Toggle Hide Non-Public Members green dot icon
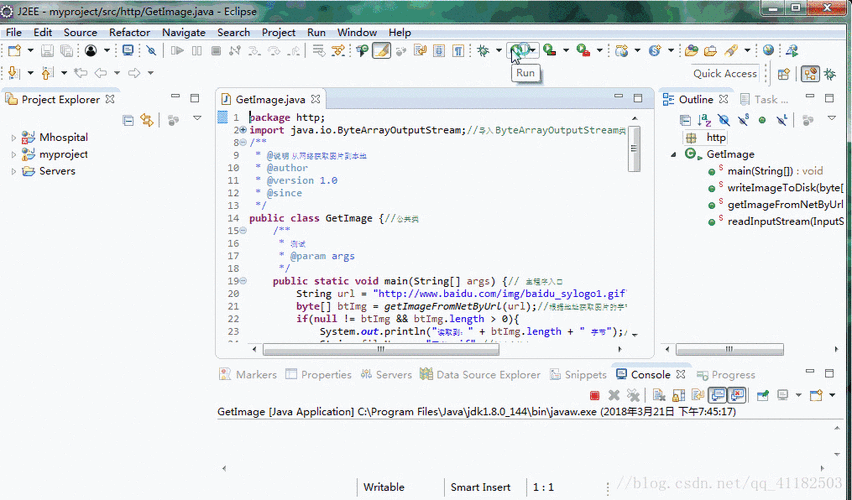Viewport: 852px width, 500px height. (762, 120)
